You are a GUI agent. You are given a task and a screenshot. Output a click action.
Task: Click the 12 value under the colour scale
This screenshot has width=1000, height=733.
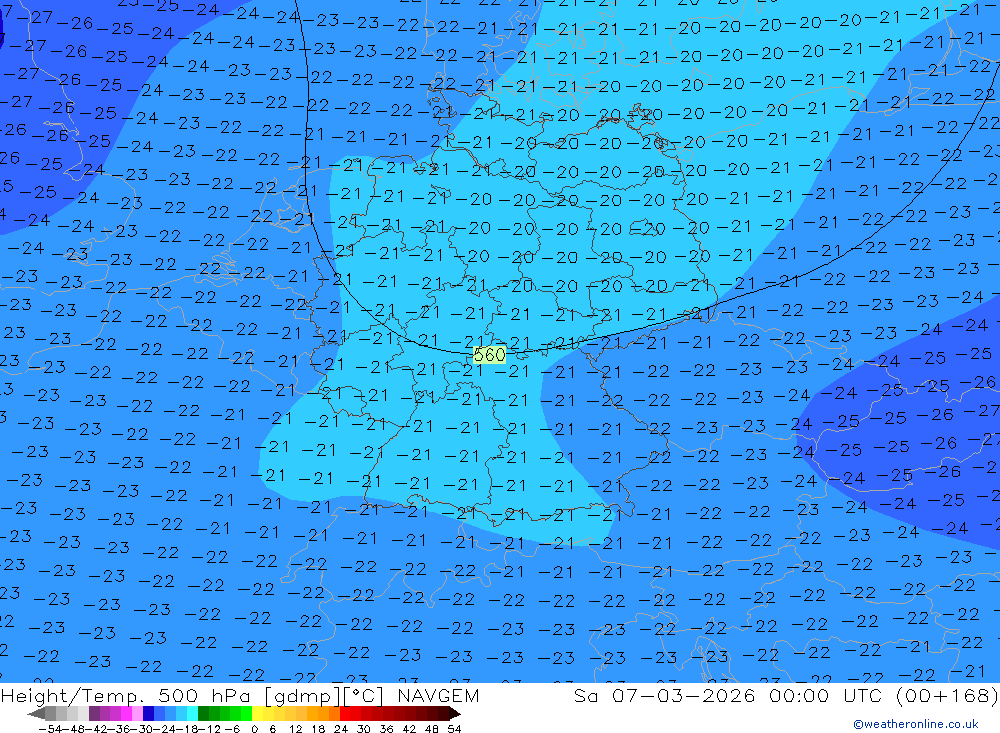pos(295,729)
